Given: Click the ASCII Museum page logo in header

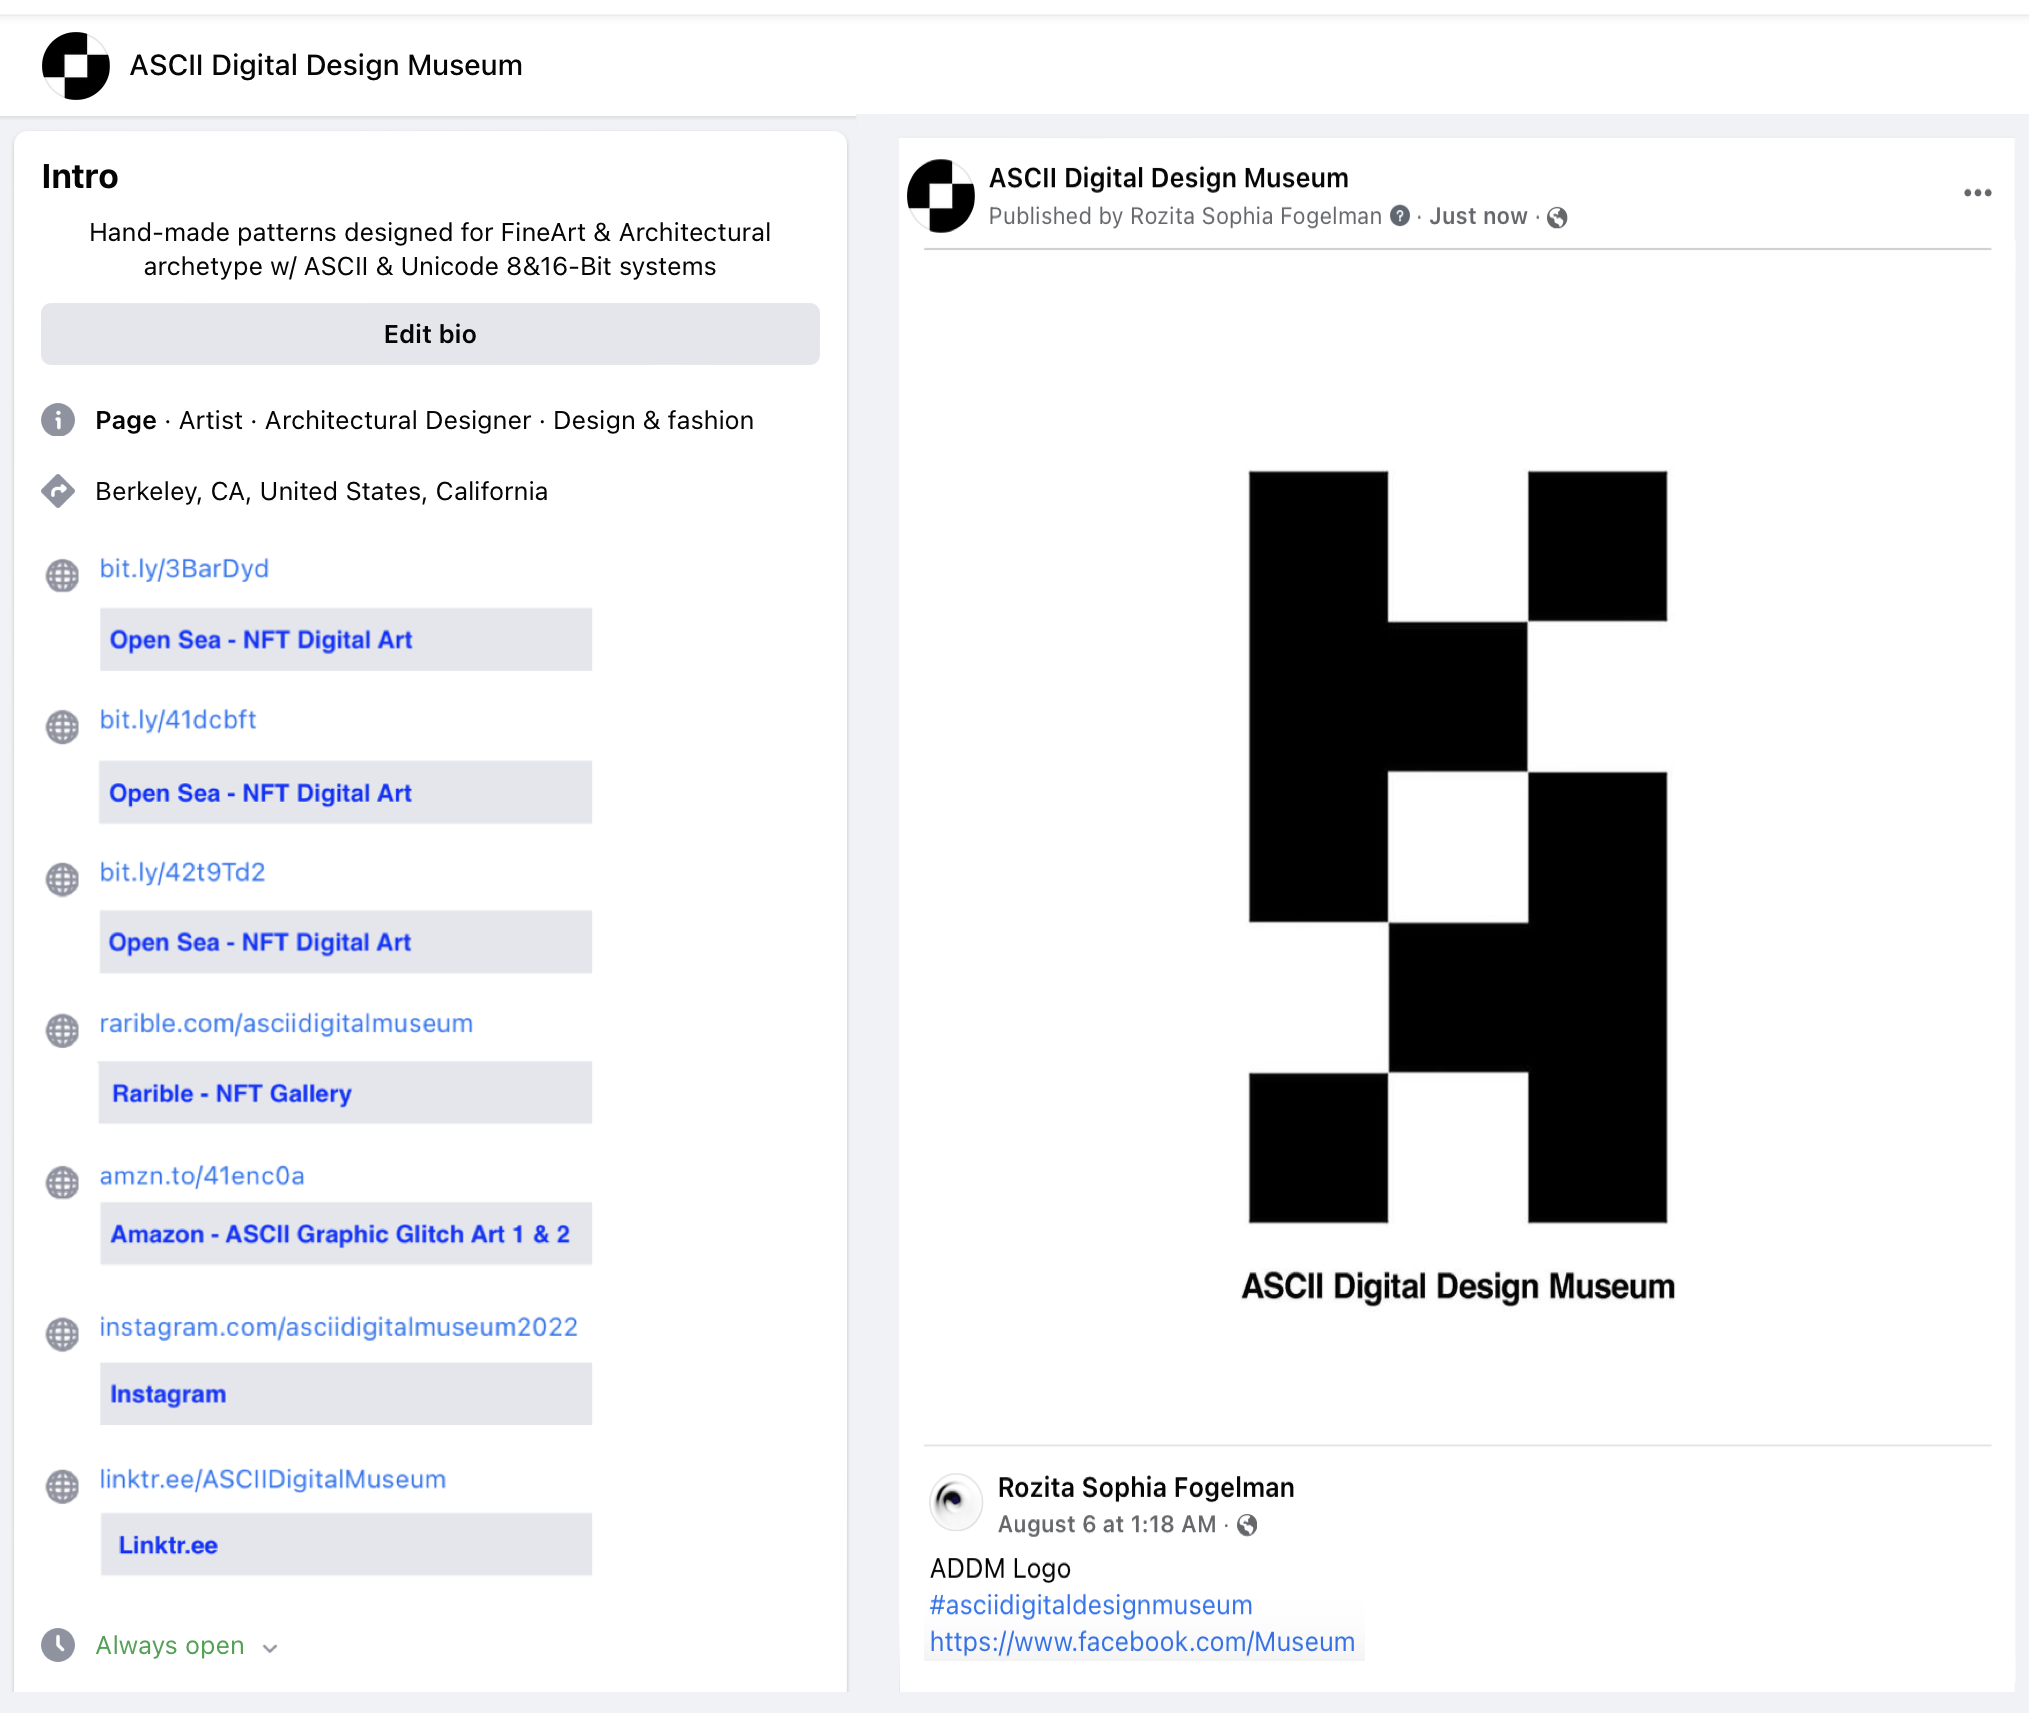Looking at the screenshot, I should (76, 66).
